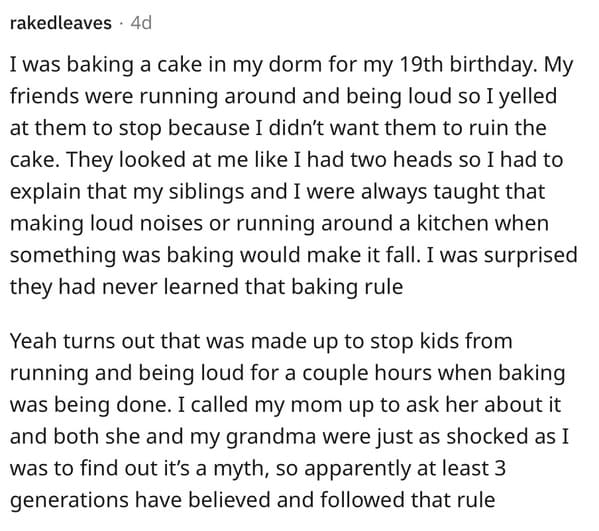The width and height of the screenshot is (599, 531).
Task: Click the word "myth" in the comment
Action: 241,469
